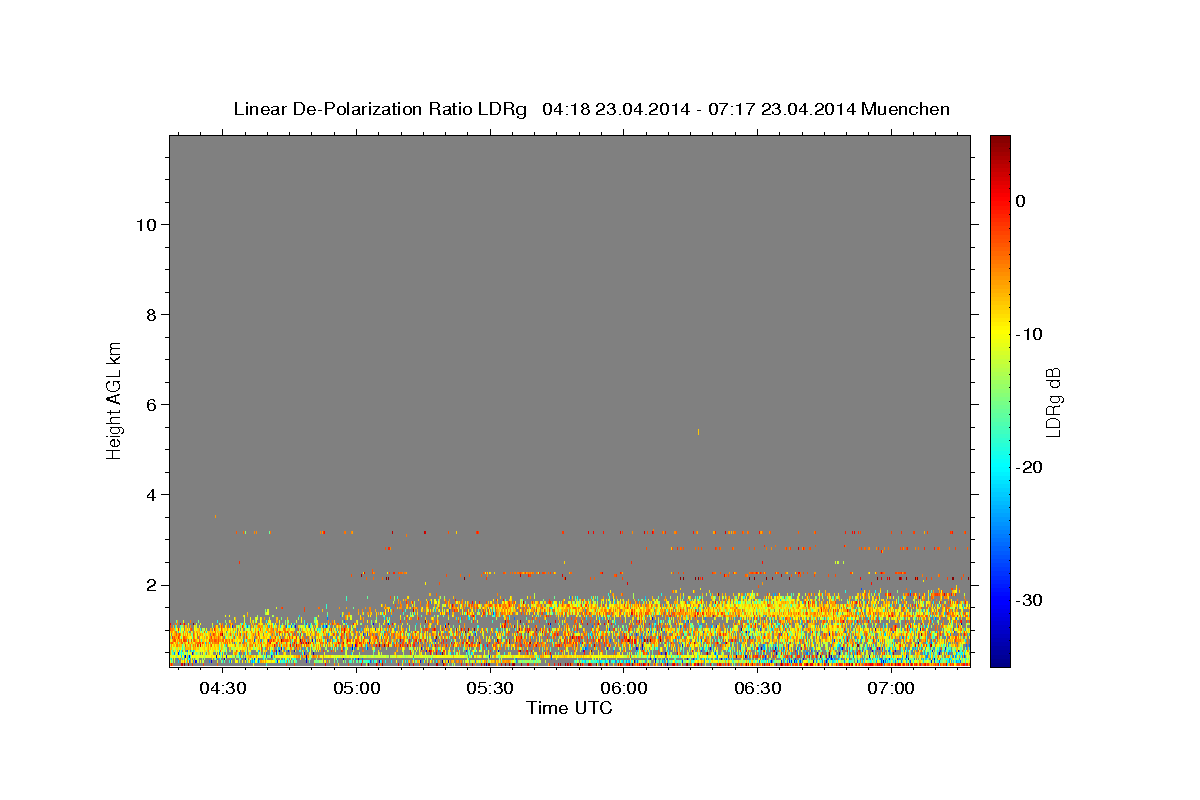Click the 06:30 time tick label
The height and width of the screenshot is (800, 1200).
tap(757, 689)
